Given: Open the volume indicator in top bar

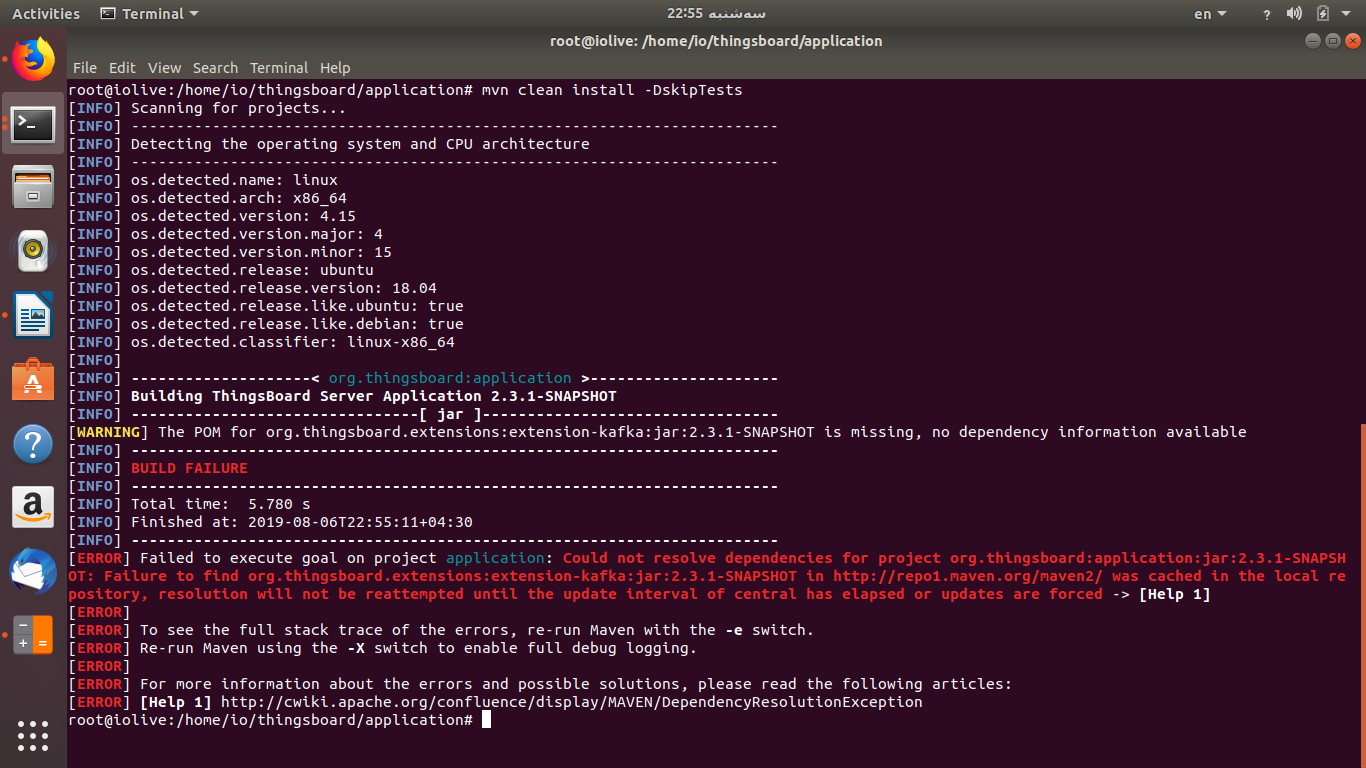Looking at the screenshot, I should coord(1294,14).
